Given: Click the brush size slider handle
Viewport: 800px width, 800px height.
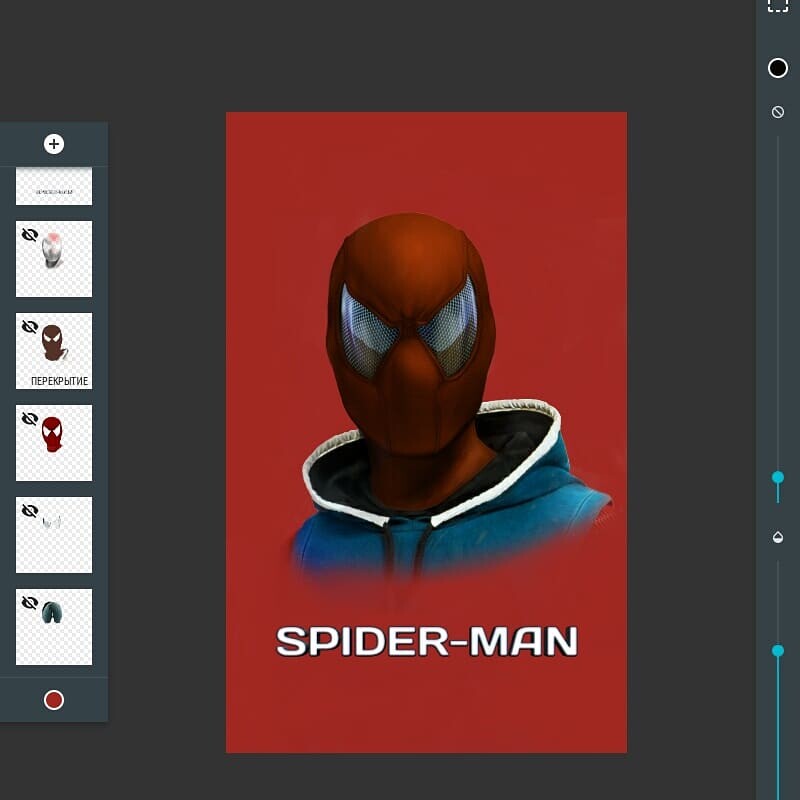Looking at the screenshot, I should point(778,478).
